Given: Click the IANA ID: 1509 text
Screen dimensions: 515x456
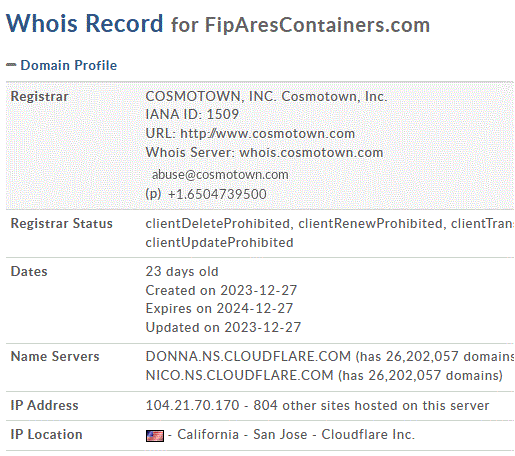Looking at the screenshot, I should [x=192, y=115].
